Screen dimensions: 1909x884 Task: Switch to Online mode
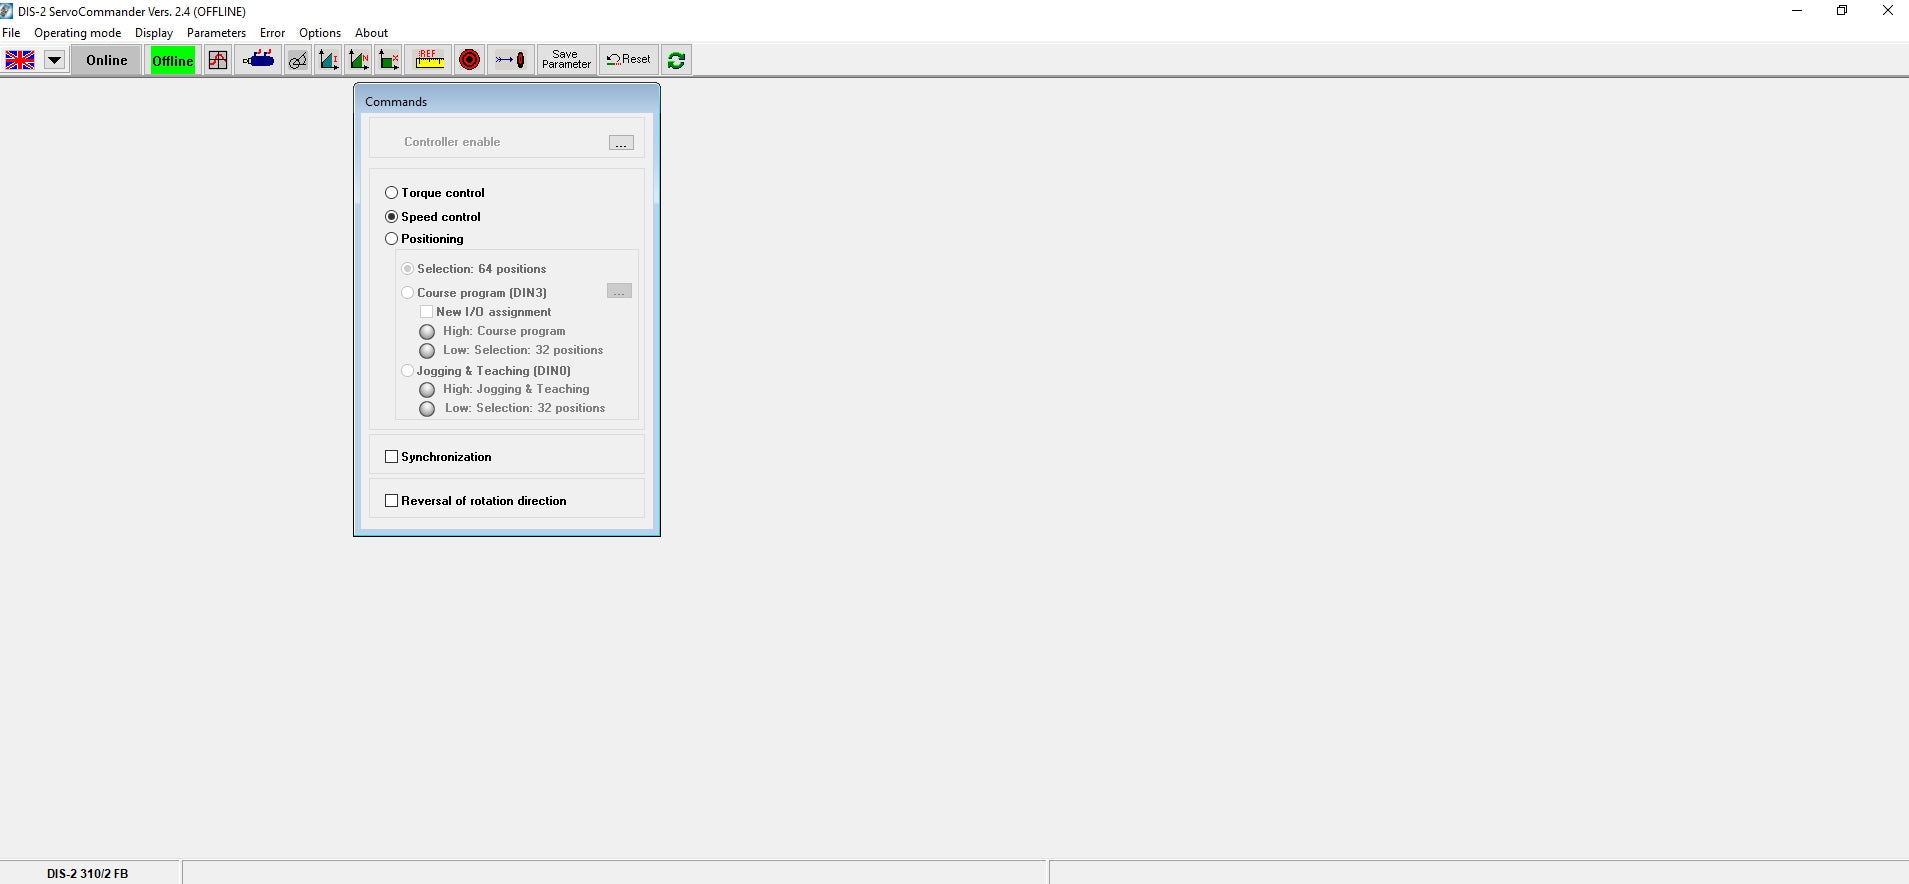pyautogui.click(x=106, y=60)
